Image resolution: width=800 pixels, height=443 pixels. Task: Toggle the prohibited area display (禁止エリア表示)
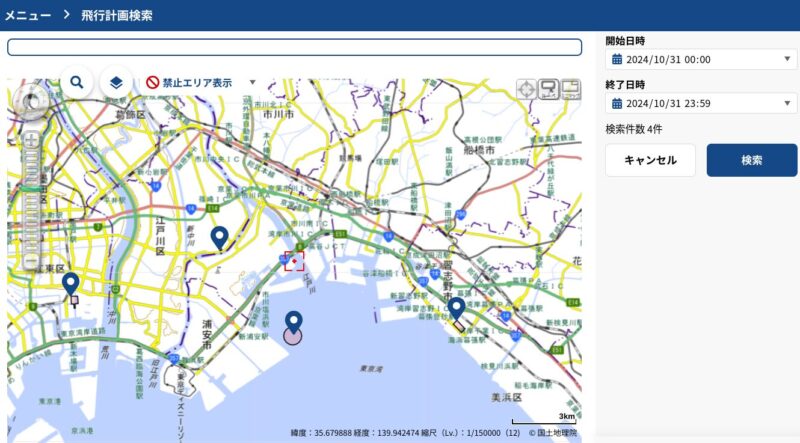pyautogui.click(x=188, y=83)
